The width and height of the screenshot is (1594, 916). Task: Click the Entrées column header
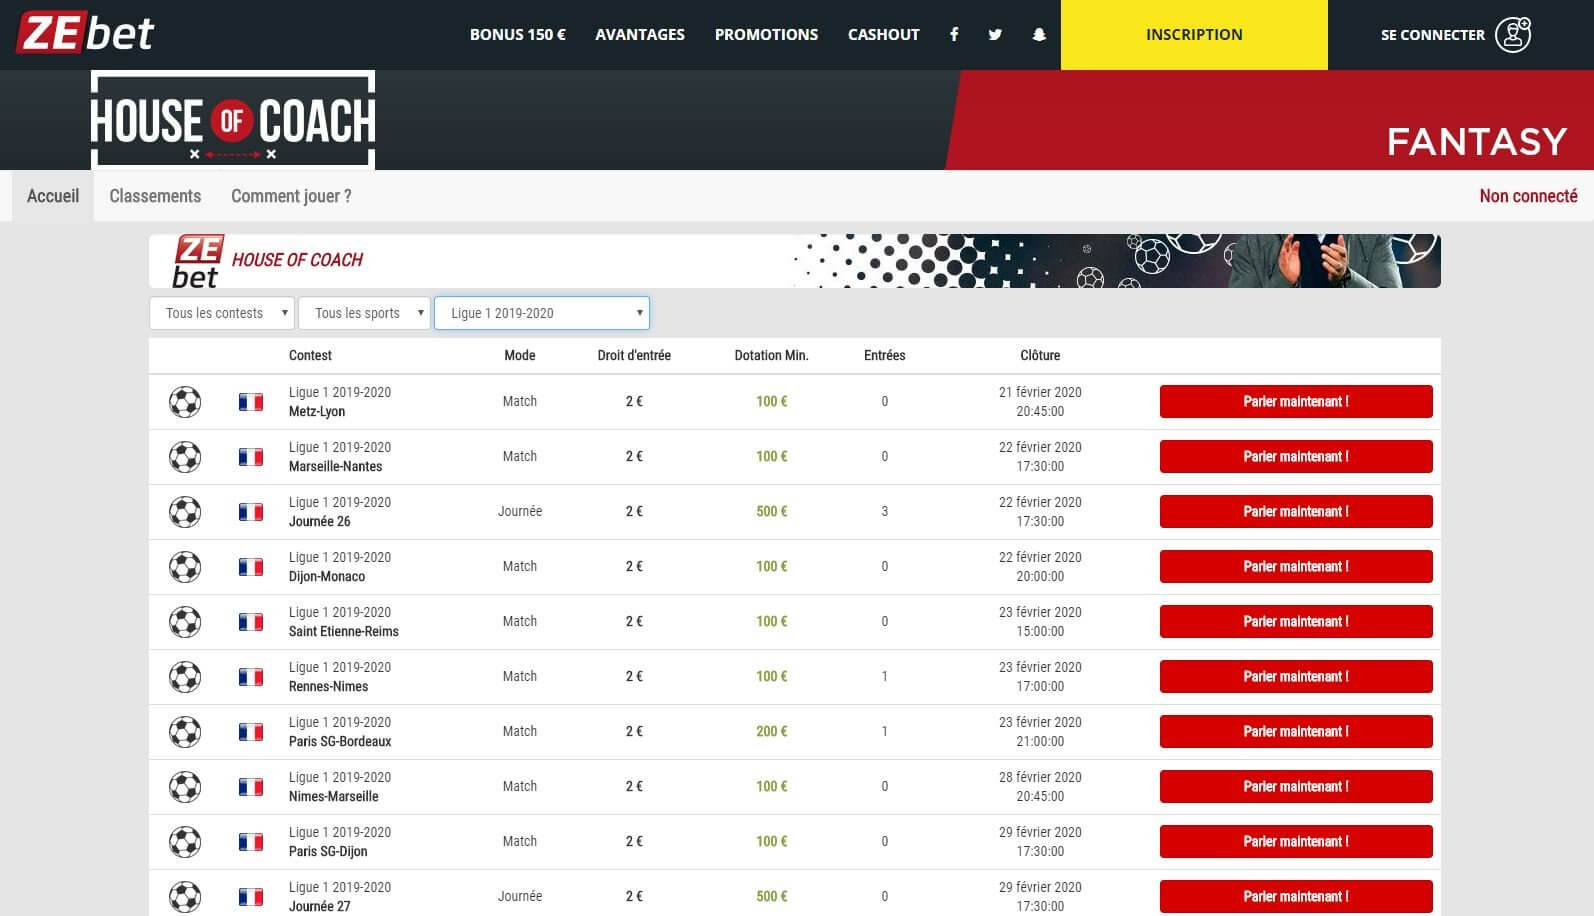pos(885,355)
